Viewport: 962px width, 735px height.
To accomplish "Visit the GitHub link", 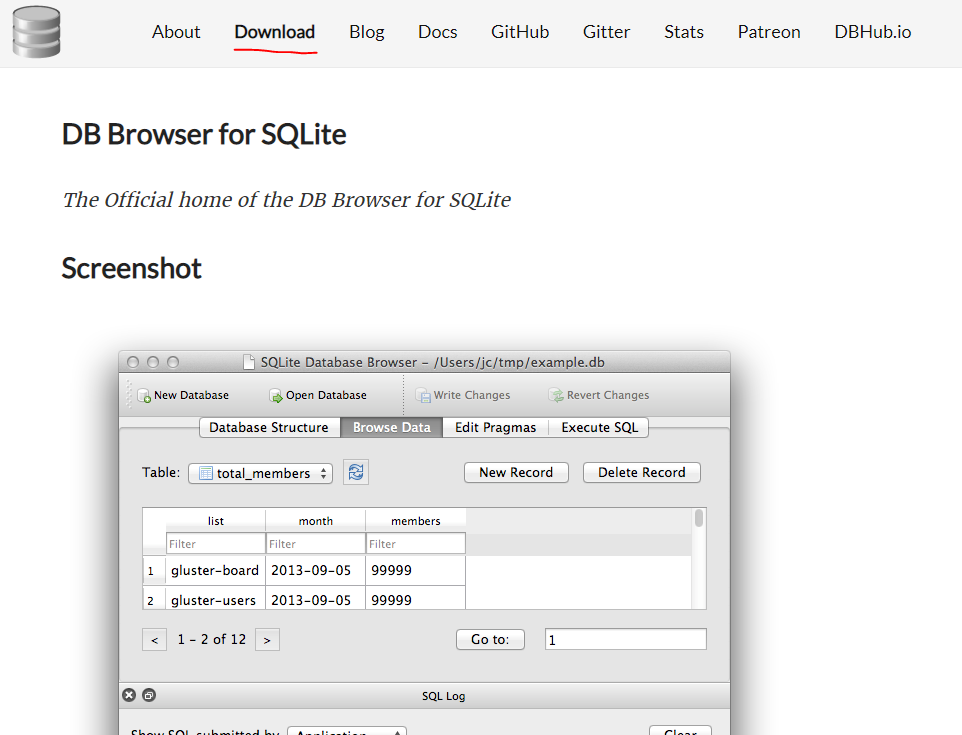I will 520,32.
